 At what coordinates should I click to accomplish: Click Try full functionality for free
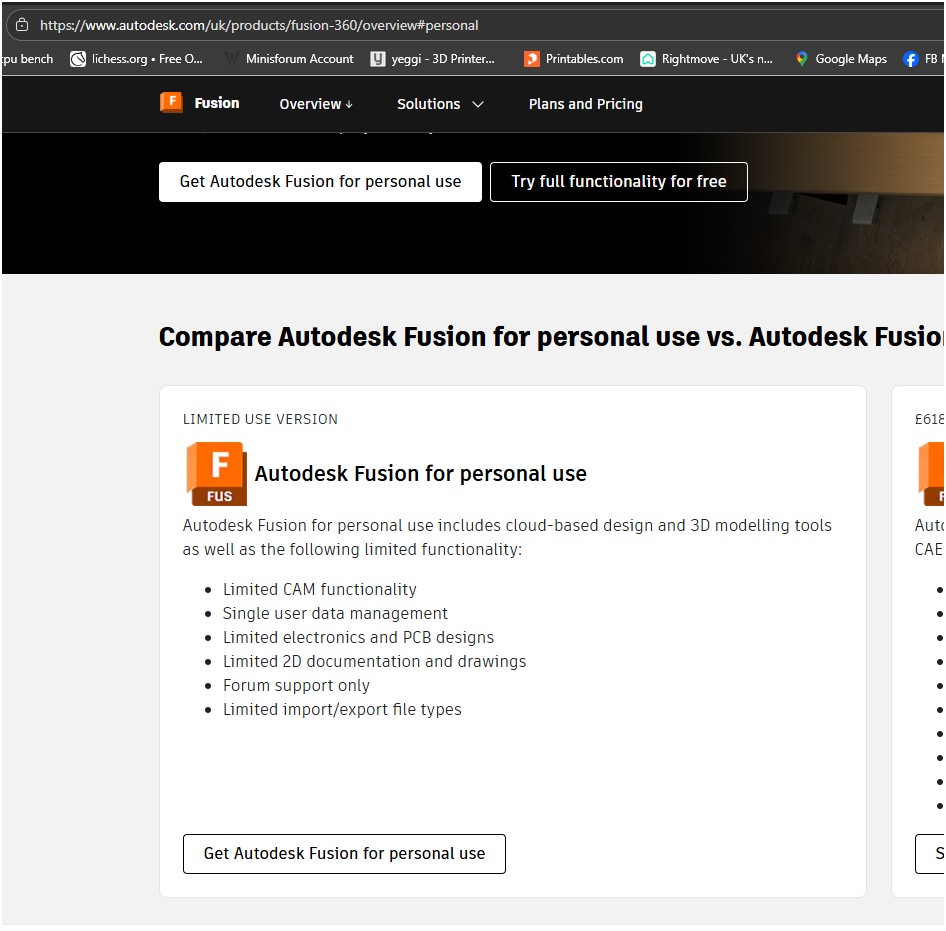click(x=618, y=182)
